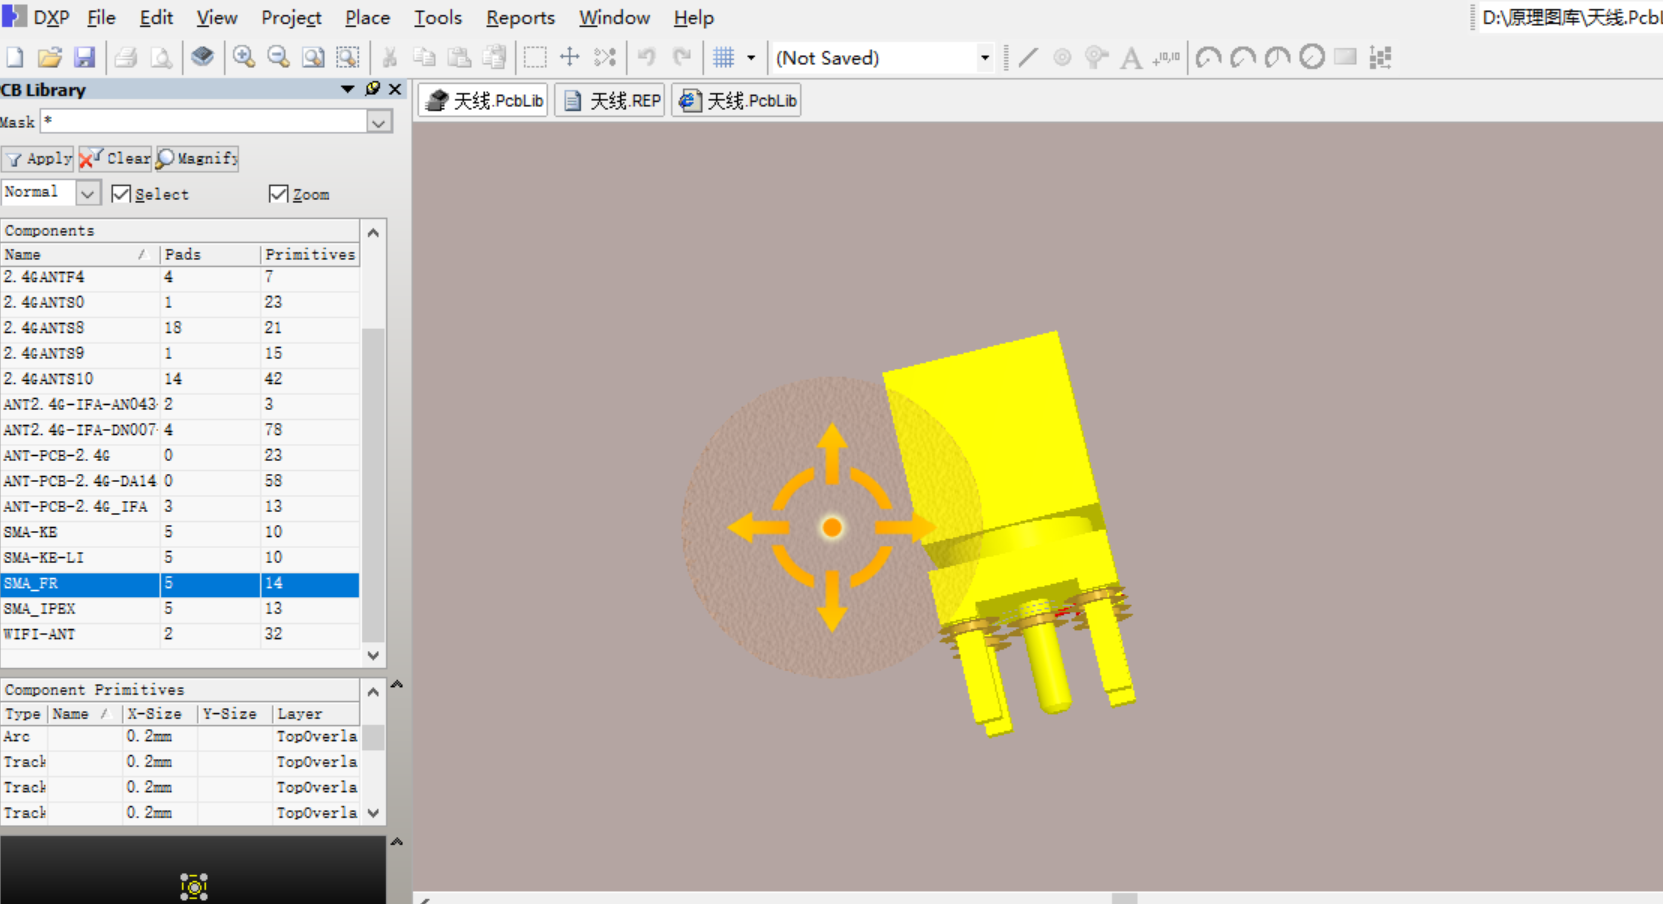Place a text string tool

point(1131,57)
